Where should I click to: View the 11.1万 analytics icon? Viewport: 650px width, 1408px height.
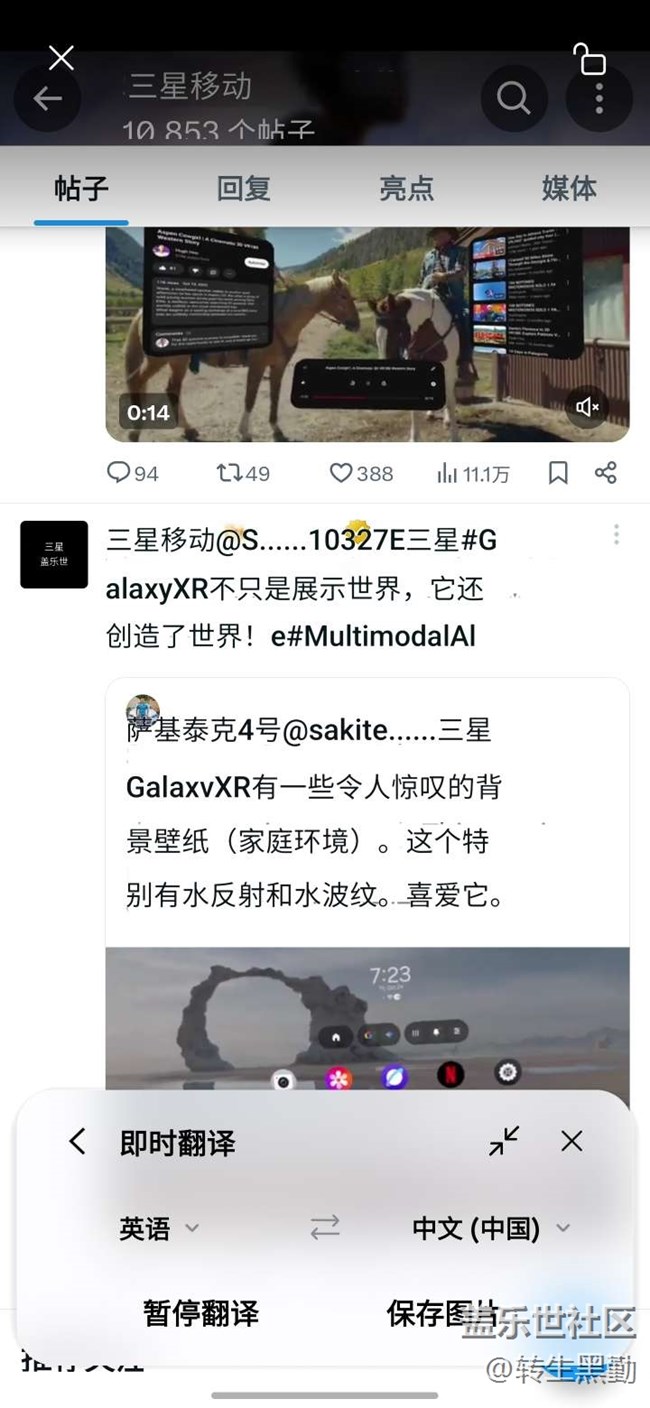[473, 473]
